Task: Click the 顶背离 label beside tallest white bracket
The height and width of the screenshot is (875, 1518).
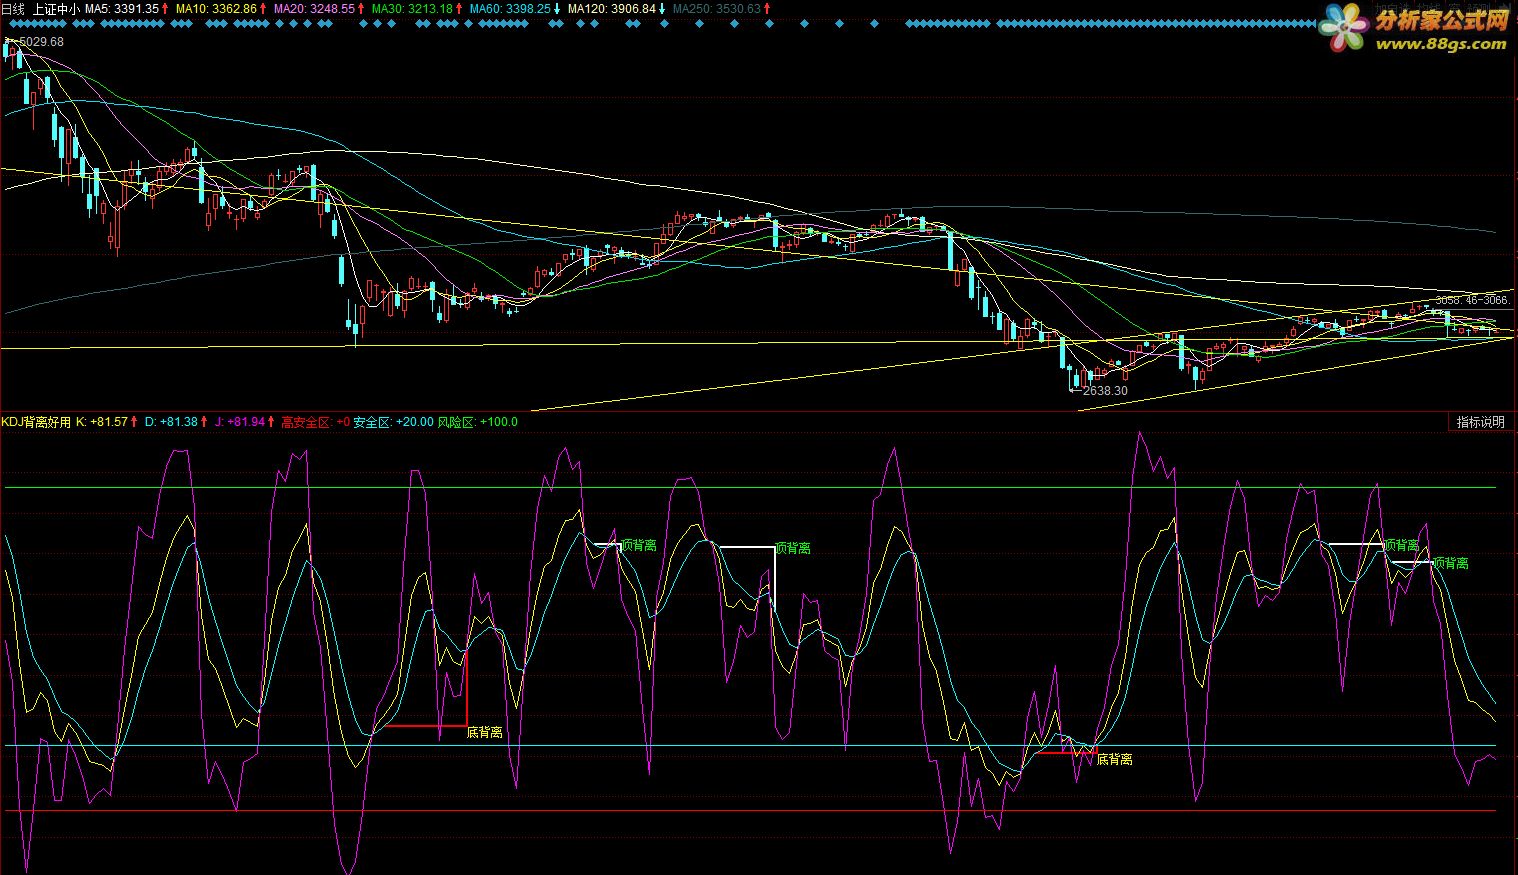Action: [x=793, y=548]
